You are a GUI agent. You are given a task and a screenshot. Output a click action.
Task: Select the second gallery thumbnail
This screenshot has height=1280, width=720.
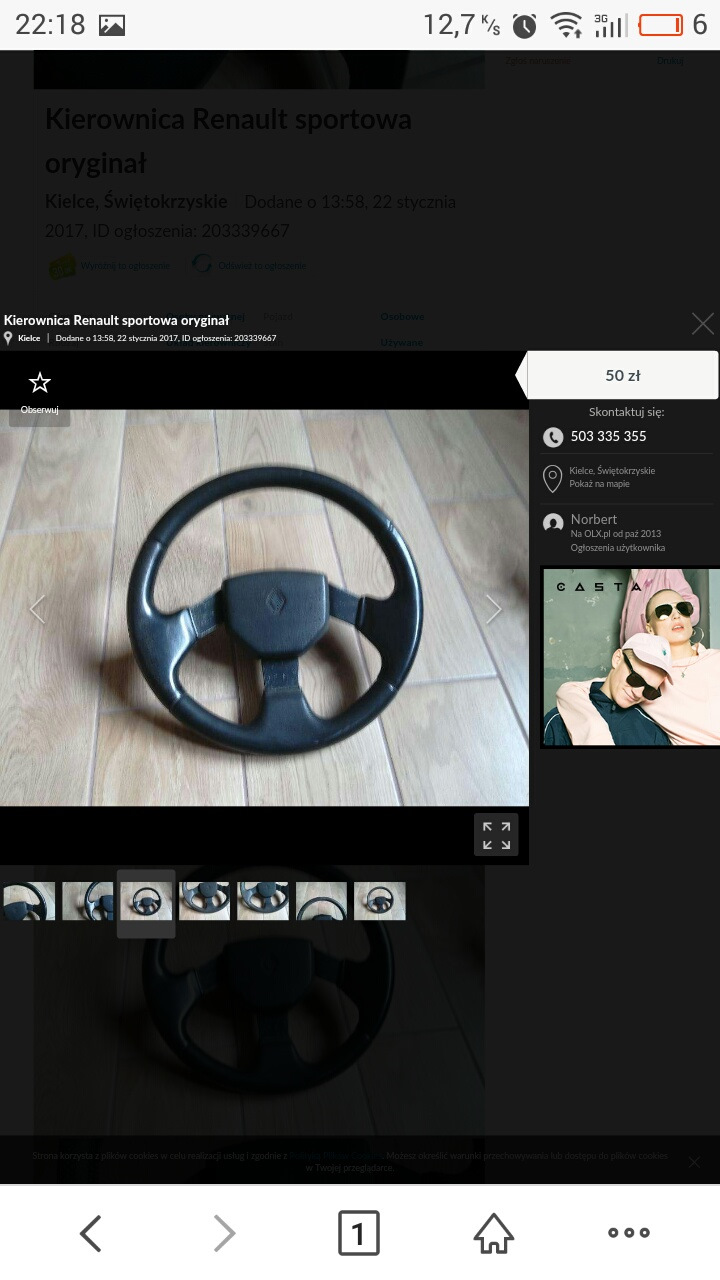88,901
